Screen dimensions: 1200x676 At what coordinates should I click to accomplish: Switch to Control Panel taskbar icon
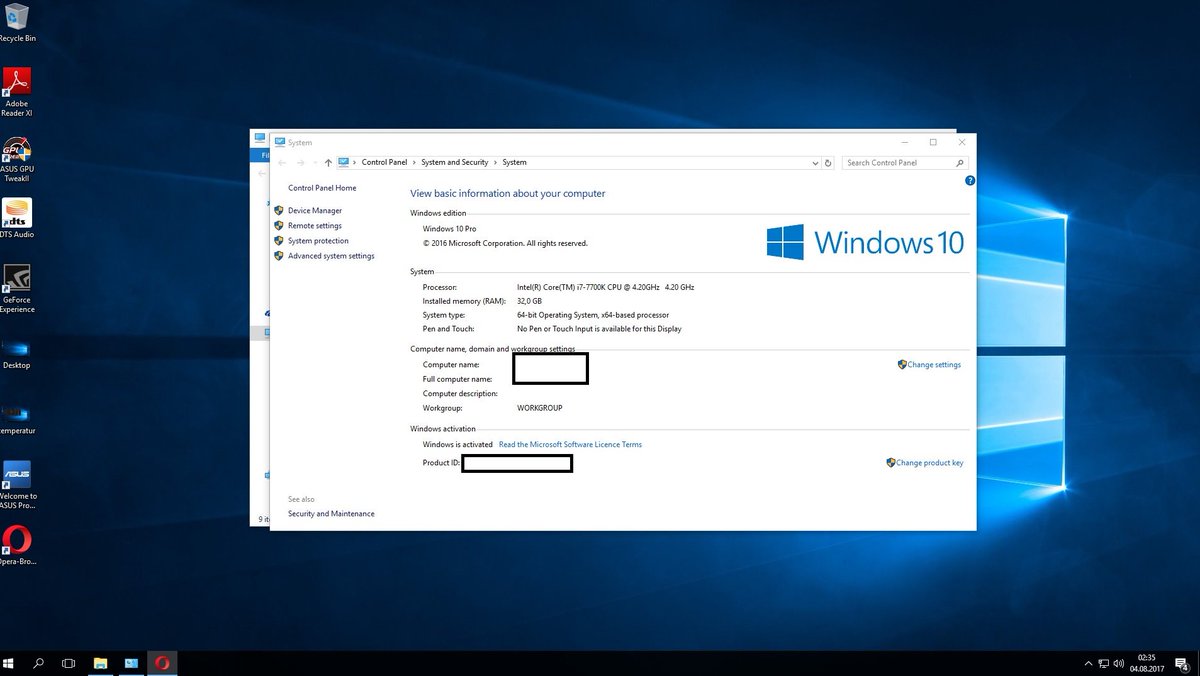(x=131, y=663)
